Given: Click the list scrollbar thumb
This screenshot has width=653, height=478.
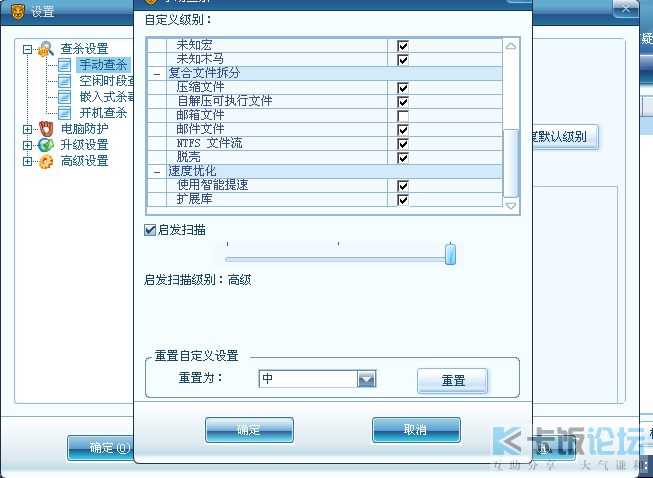Looking at the screenshot, I should [511, 163].
